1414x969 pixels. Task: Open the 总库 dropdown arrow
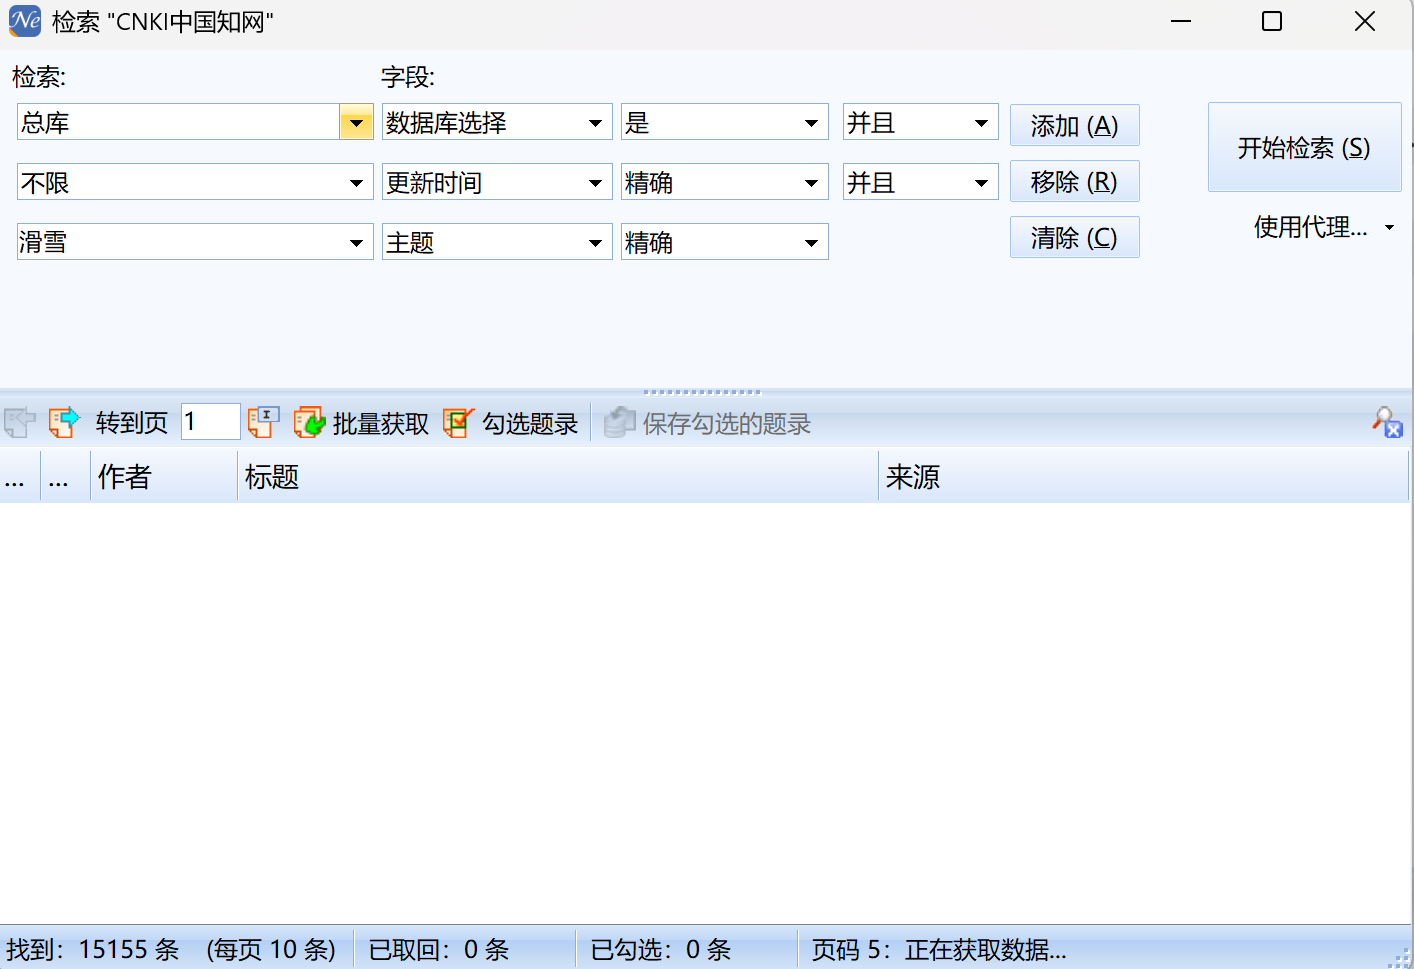tap(356, 123)
